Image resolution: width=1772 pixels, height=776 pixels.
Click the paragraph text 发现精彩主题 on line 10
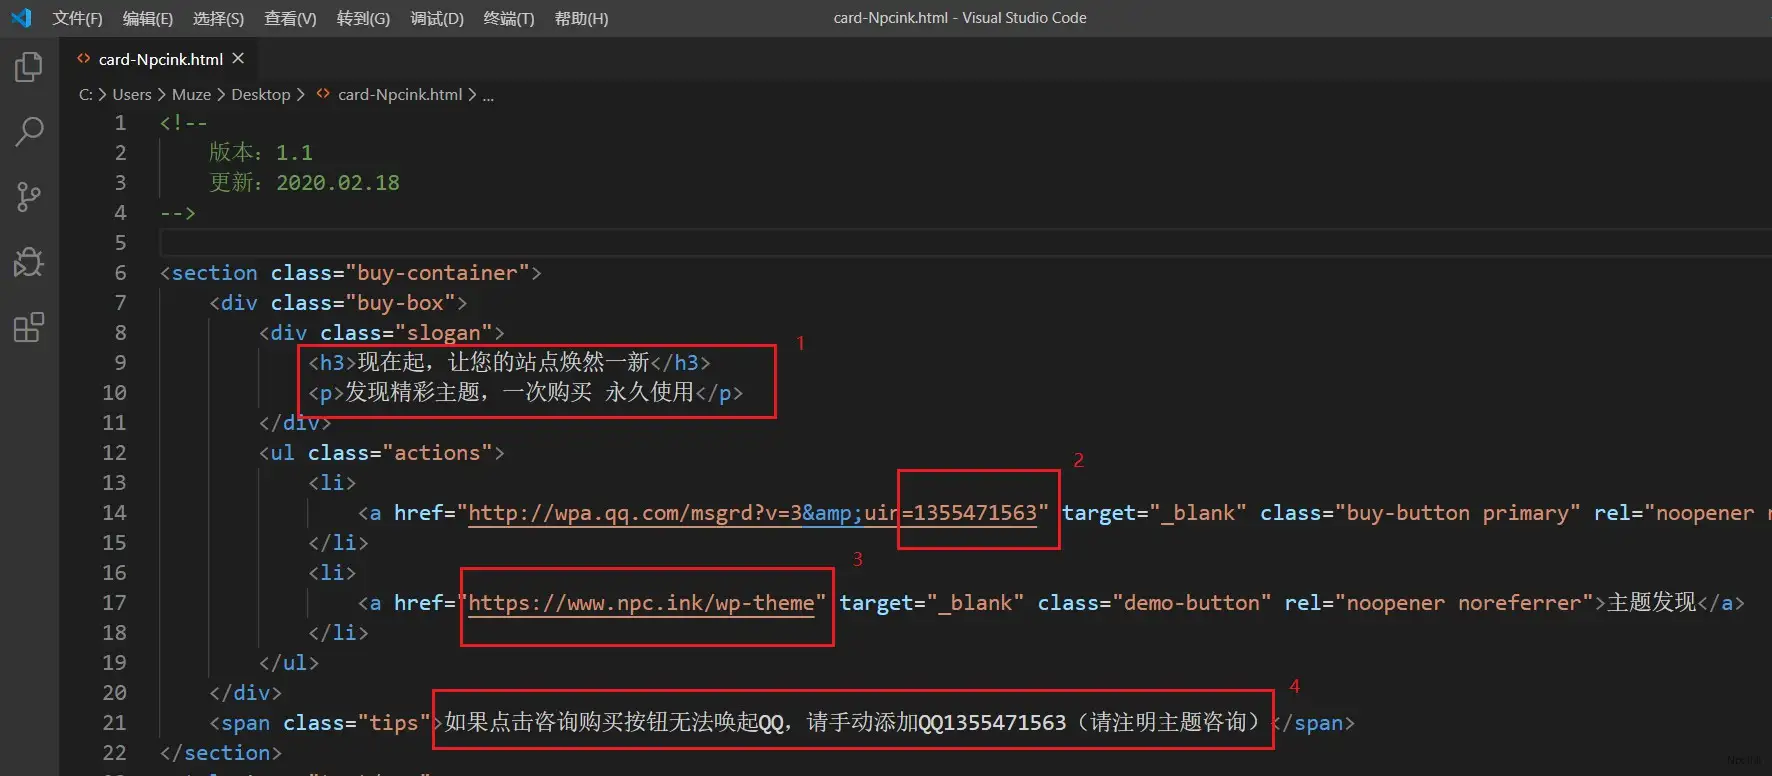[x=413, y=392]
